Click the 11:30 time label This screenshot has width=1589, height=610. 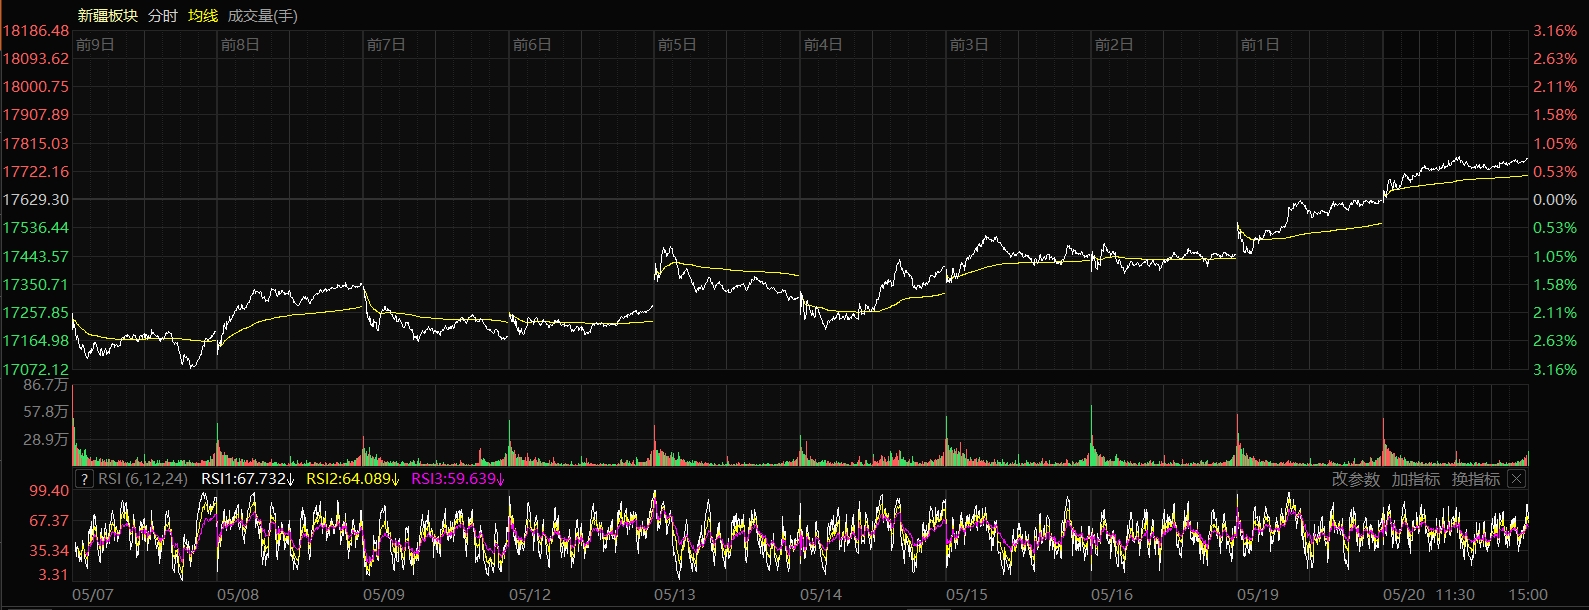(x=1455, y=595)
